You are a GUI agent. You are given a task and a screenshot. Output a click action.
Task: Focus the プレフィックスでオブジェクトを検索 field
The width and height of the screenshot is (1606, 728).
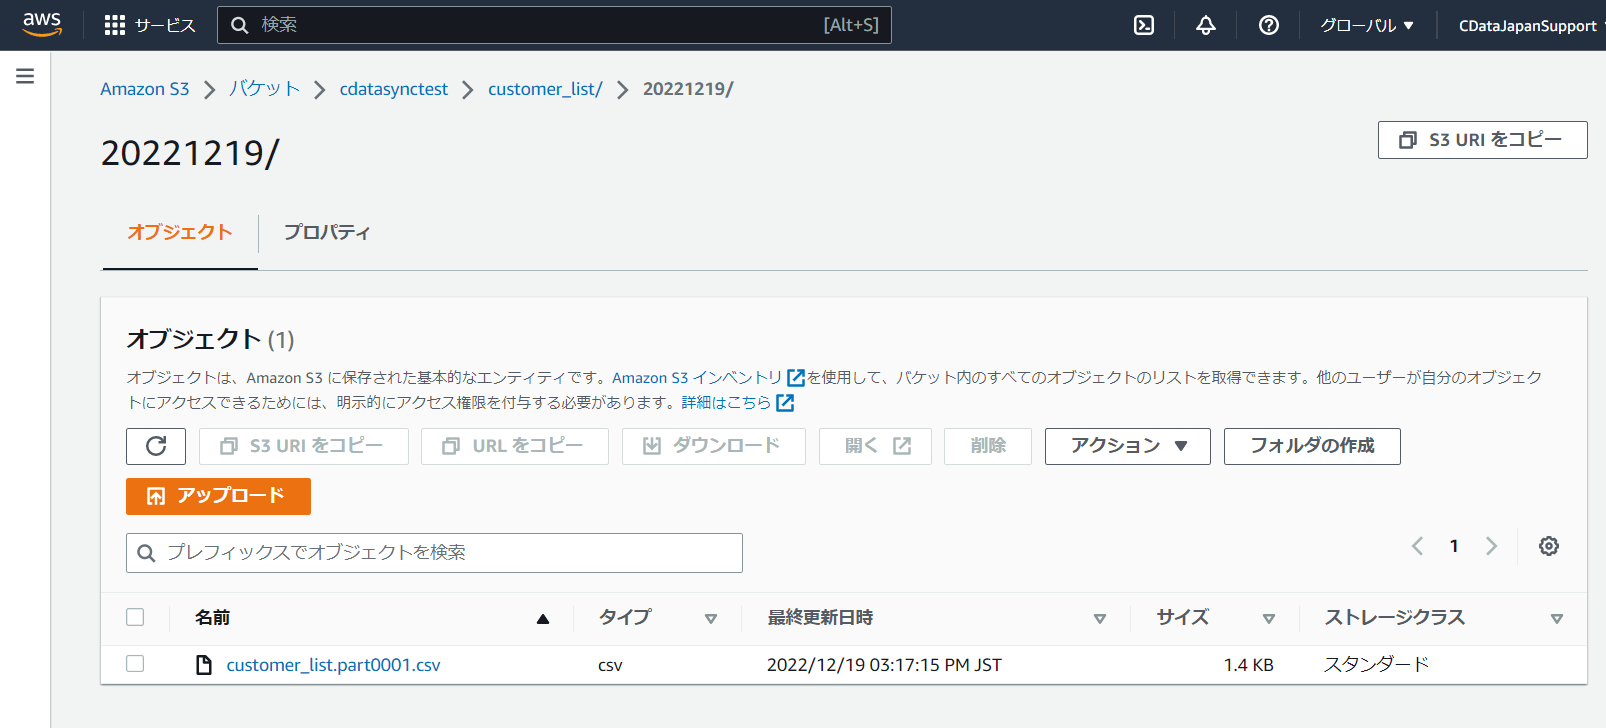434,553
